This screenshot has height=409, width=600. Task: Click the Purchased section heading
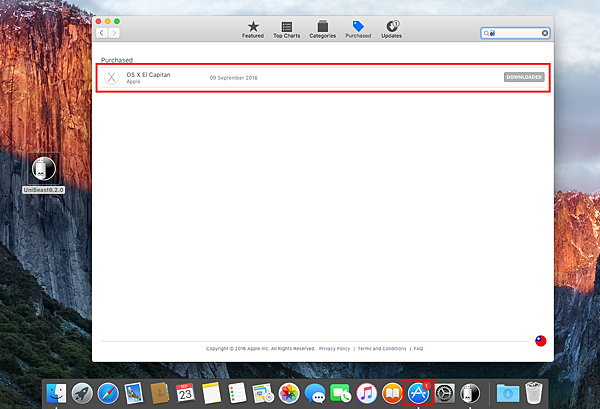117,60
